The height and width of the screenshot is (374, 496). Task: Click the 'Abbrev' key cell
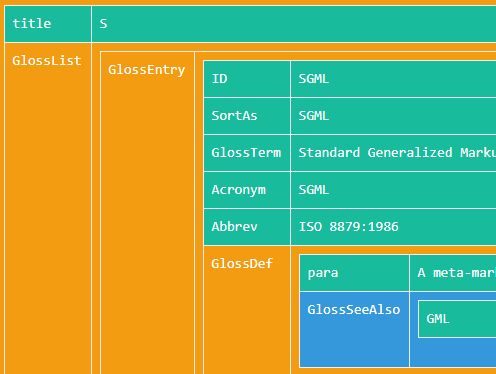(247, 227)
